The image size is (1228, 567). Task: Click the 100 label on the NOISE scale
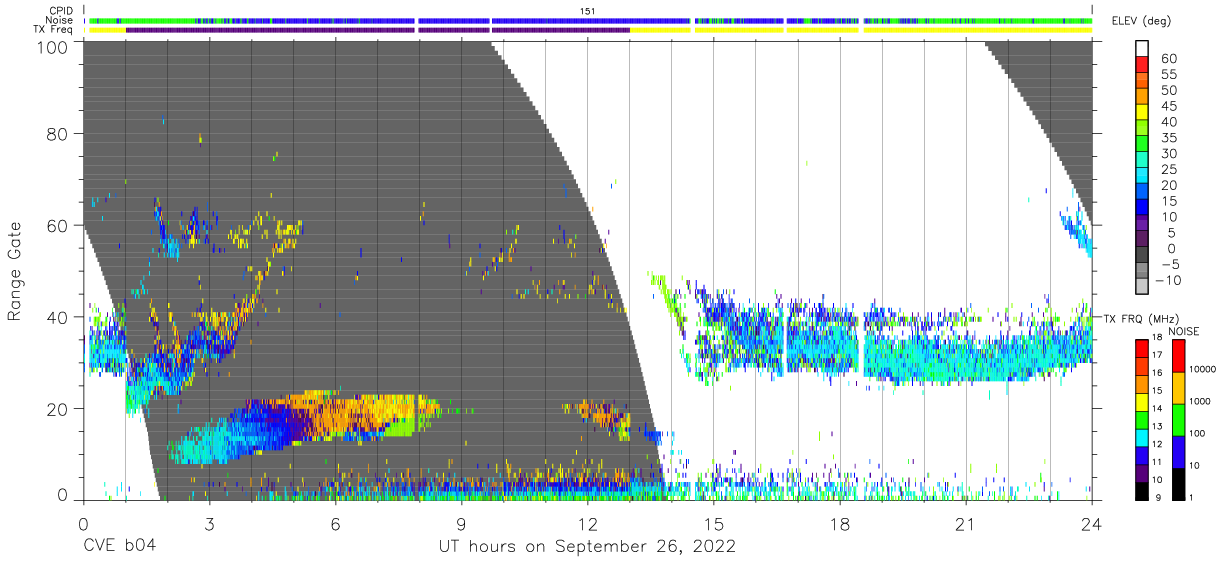[1196, 433]
